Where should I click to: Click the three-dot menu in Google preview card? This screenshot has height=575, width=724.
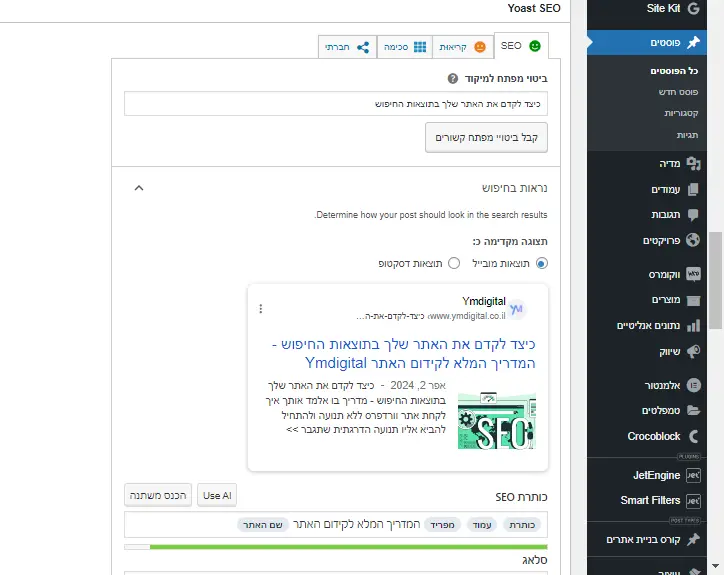click(x=261, y=309)
